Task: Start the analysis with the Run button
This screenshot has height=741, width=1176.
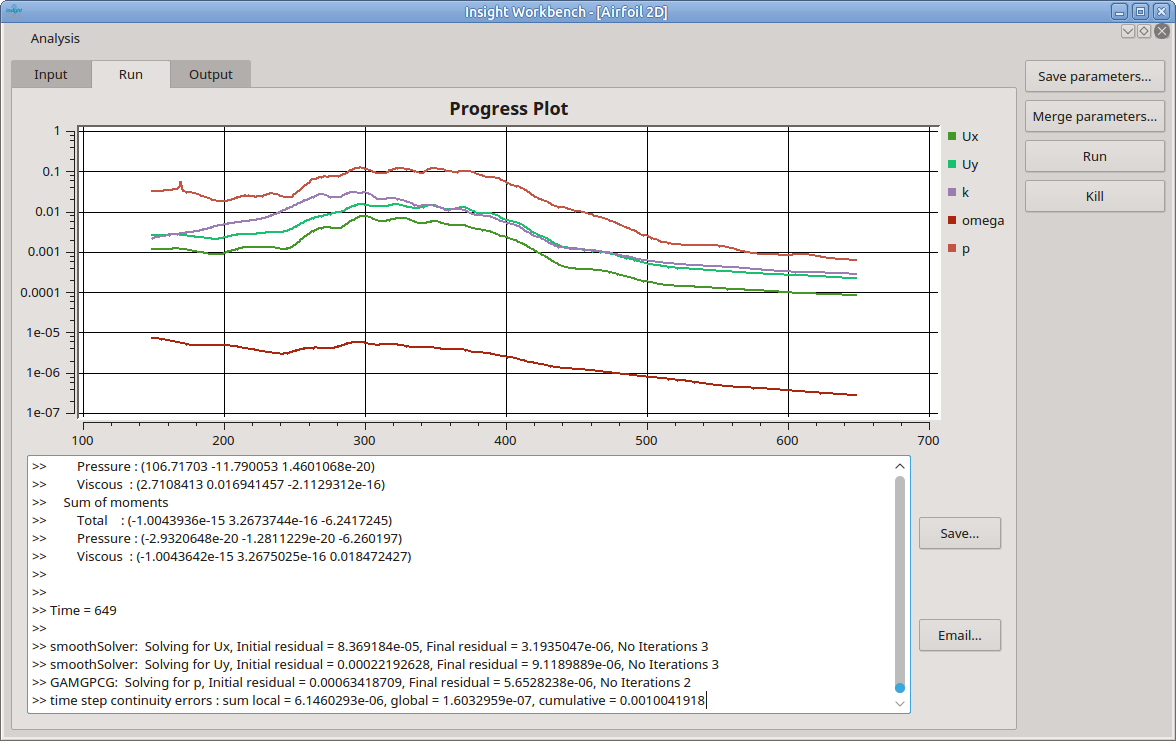Action: [x=1094, y=157]
